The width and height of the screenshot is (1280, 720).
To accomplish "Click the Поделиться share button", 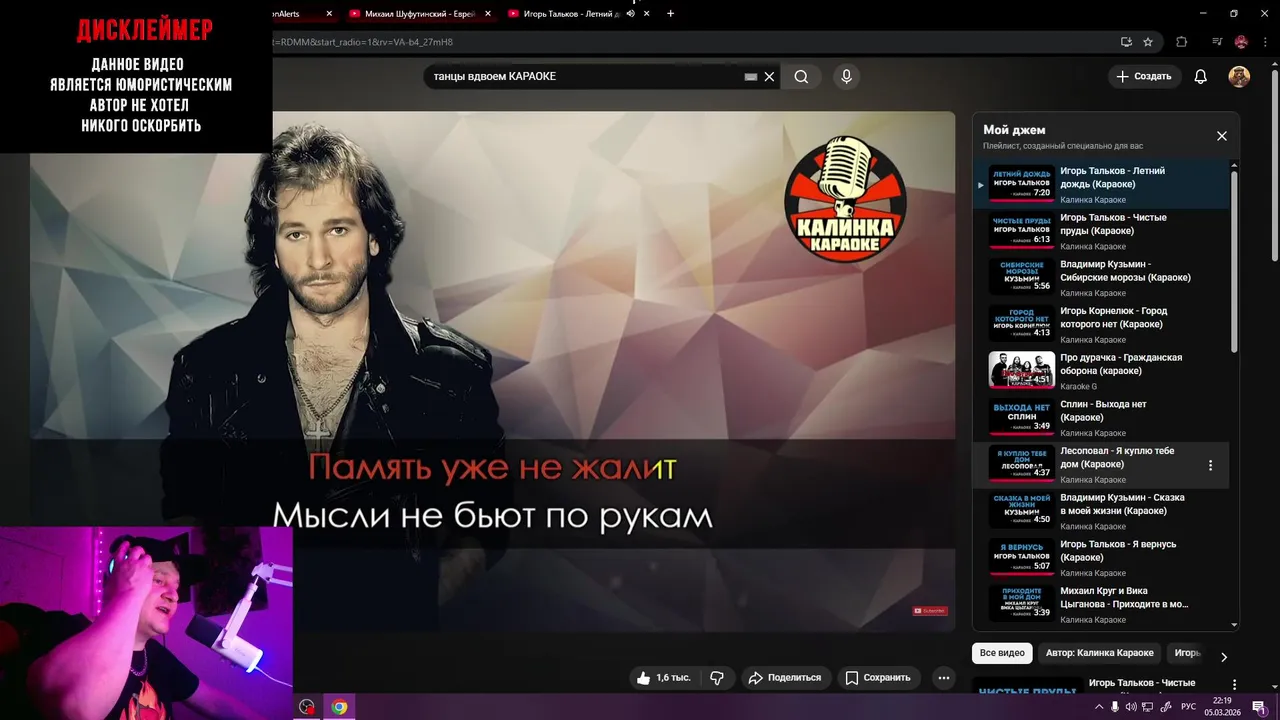I will point(784,678).
